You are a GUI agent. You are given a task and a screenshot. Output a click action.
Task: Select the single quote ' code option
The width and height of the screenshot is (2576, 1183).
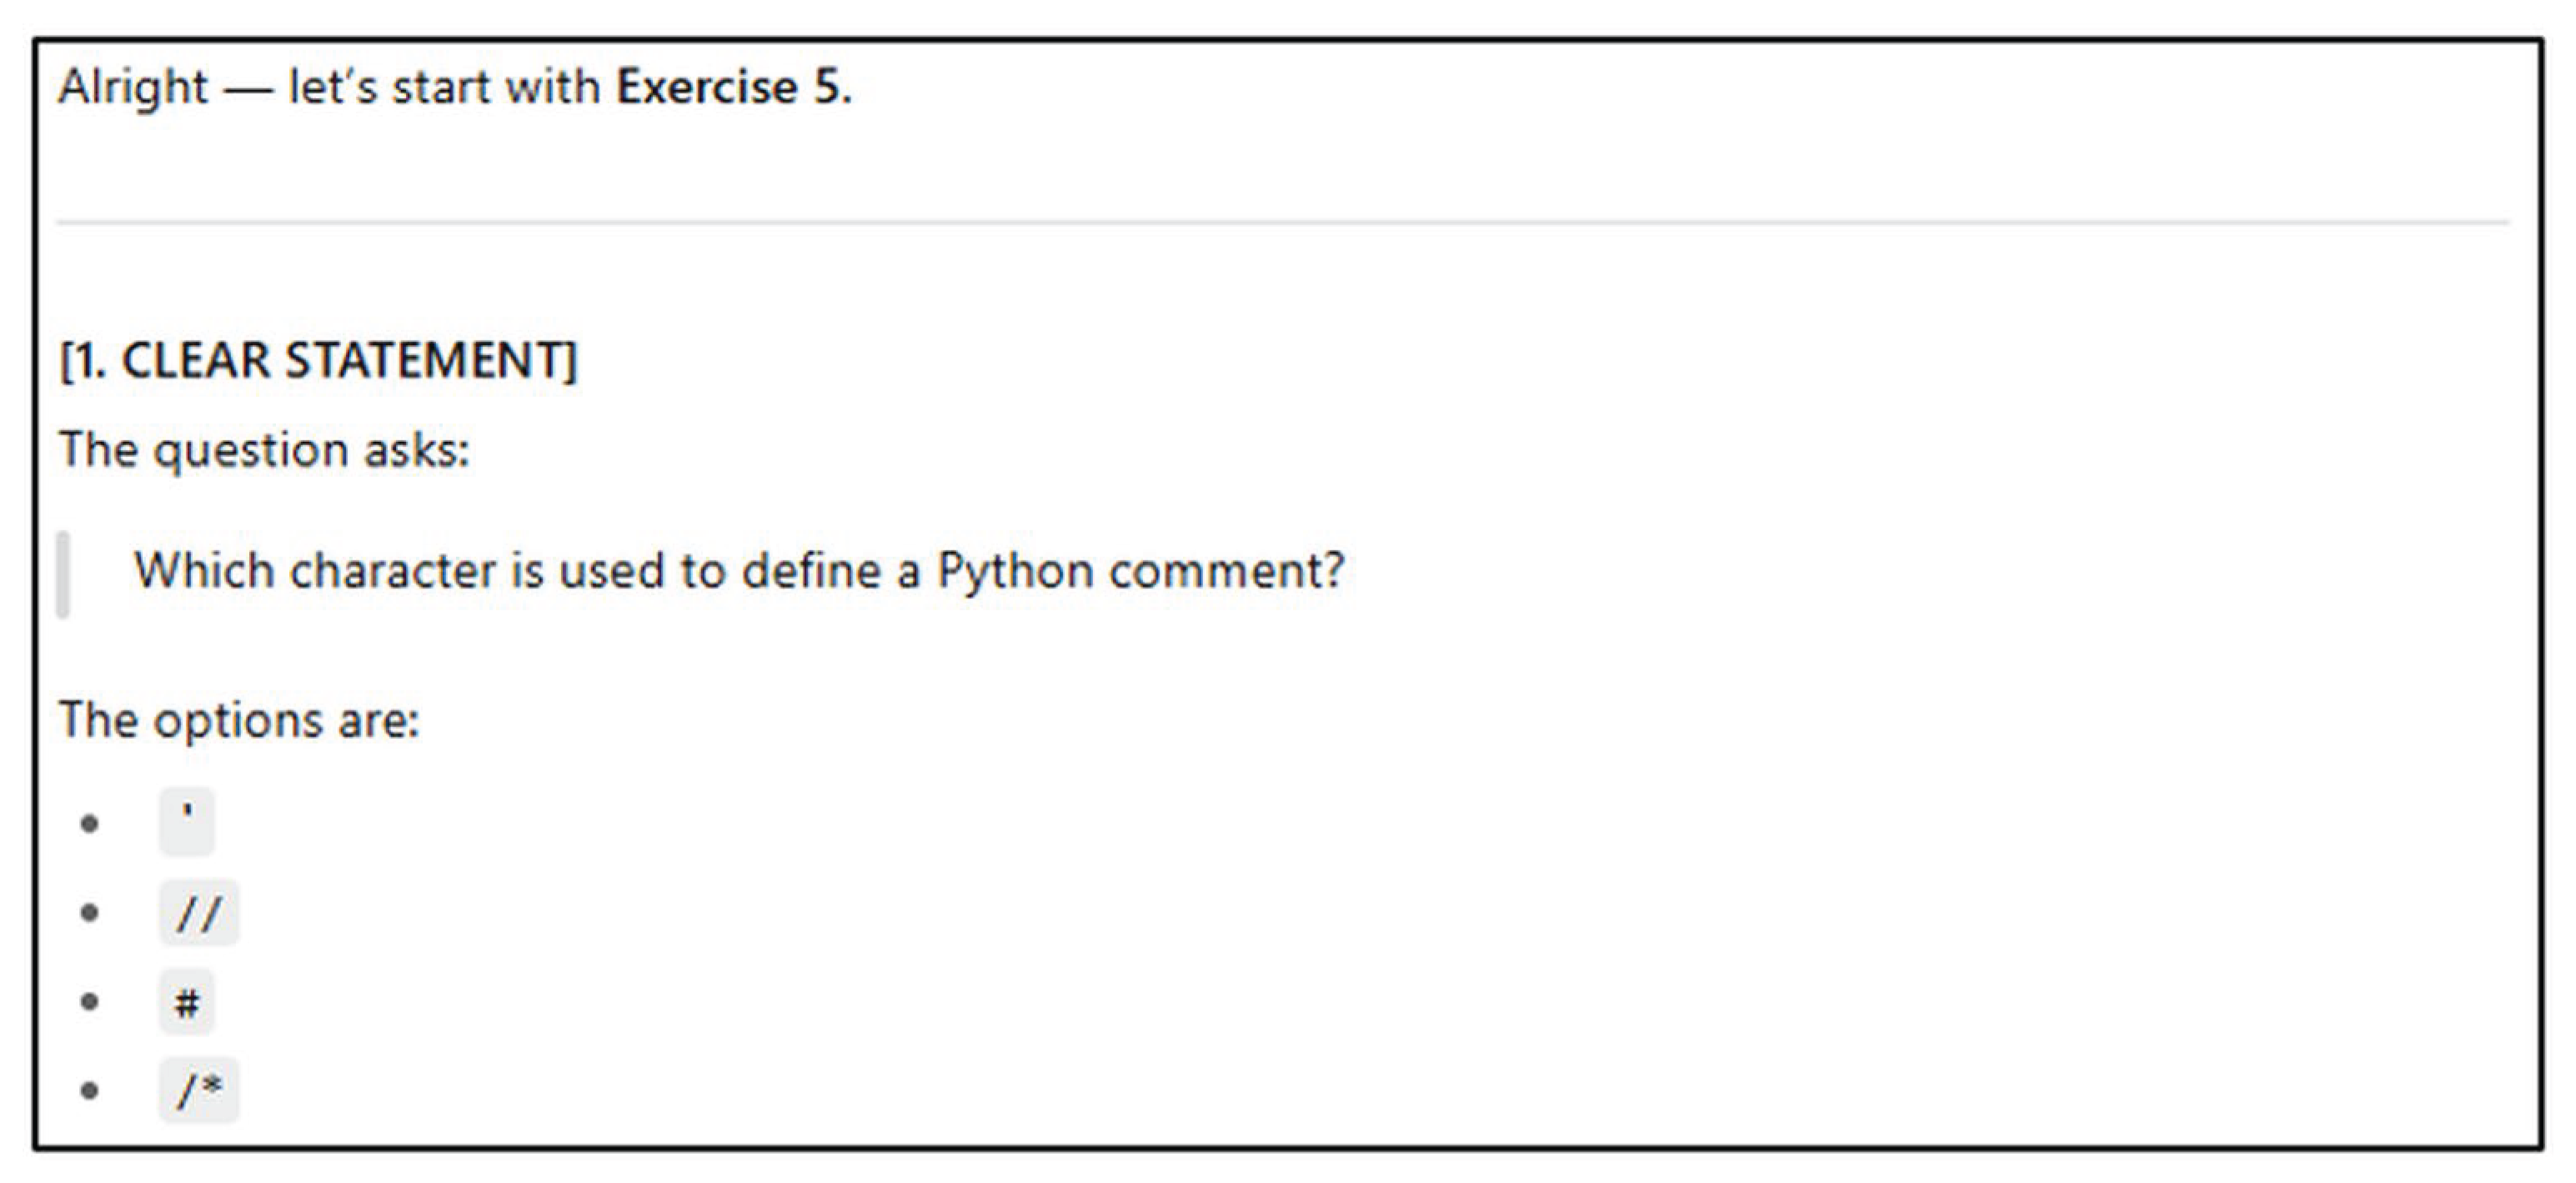187,822
